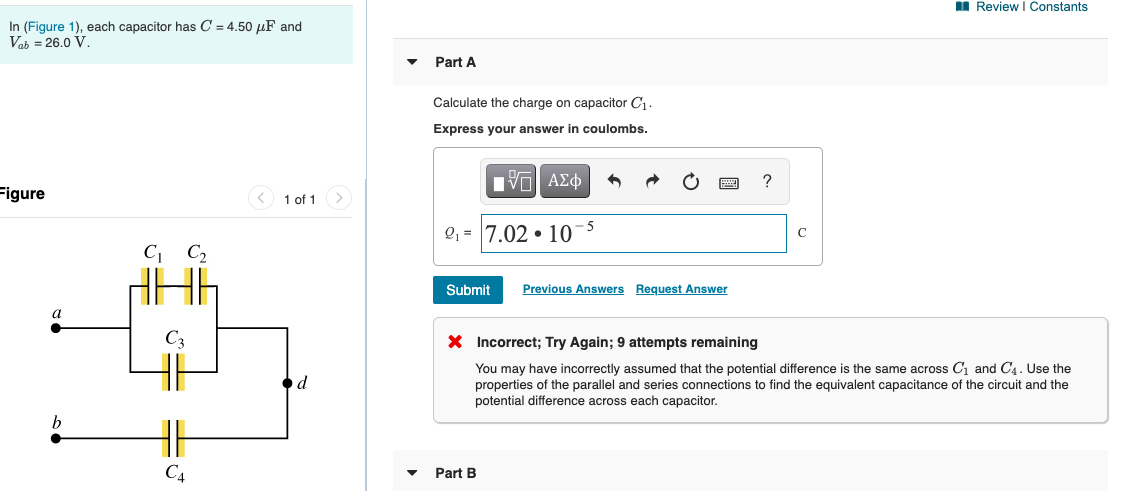The height and width of the screenshot is (491, 1147).
Task: Undo the last answer edit
Action: click(614, 181)
